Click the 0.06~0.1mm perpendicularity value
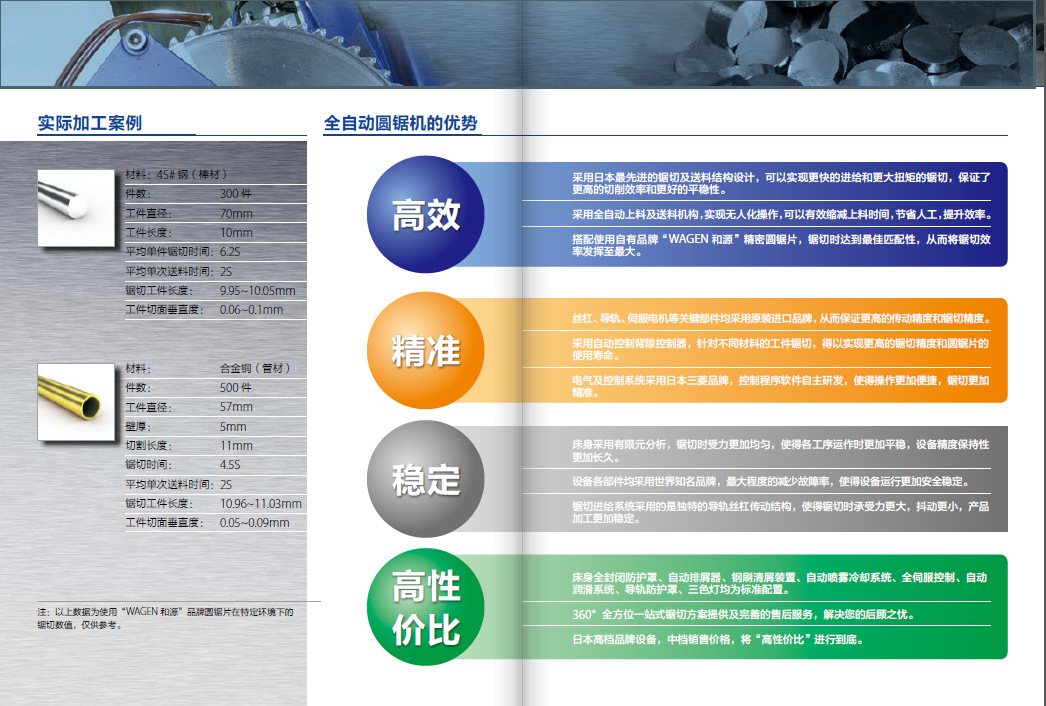The width and height of the screenshot is (1046, 706). [x=251, y=310]
